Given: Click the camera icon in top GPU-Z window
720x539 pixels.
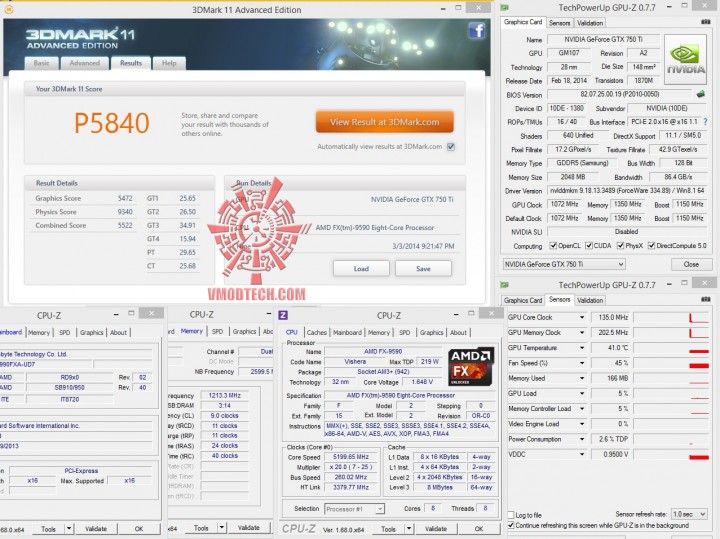Looking at the screenshot, I should pyautogui.click(x=705, y=22).
